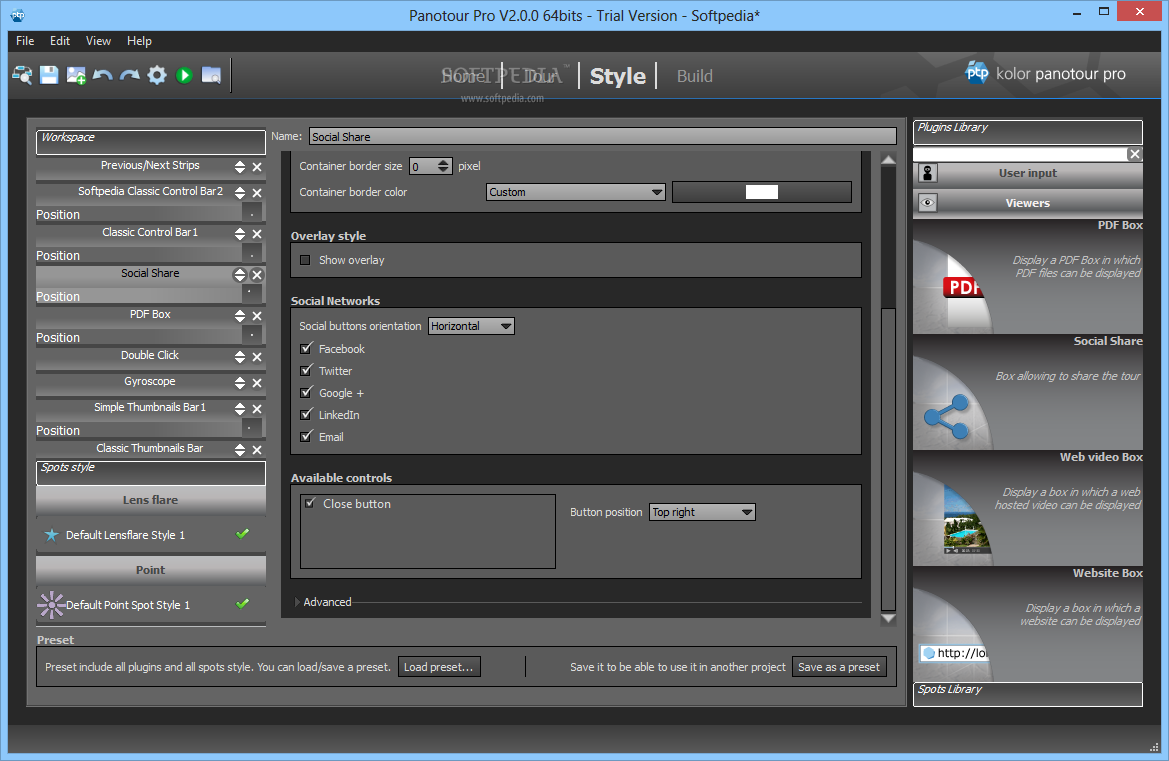Toggle Default Point Spot Style 1 checkmark
The image size is (1169, 761).
click(242, 604)
